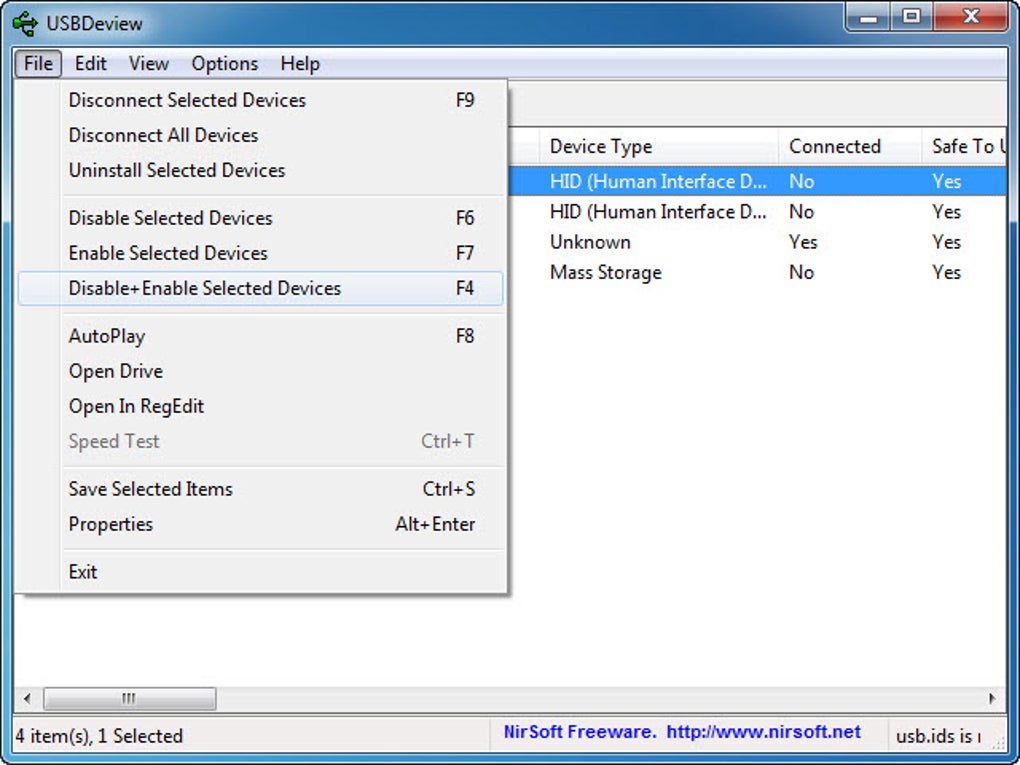Open the View menu
Image resolution: width=1020 pixels, height=765 pixels.
point(148,63)
